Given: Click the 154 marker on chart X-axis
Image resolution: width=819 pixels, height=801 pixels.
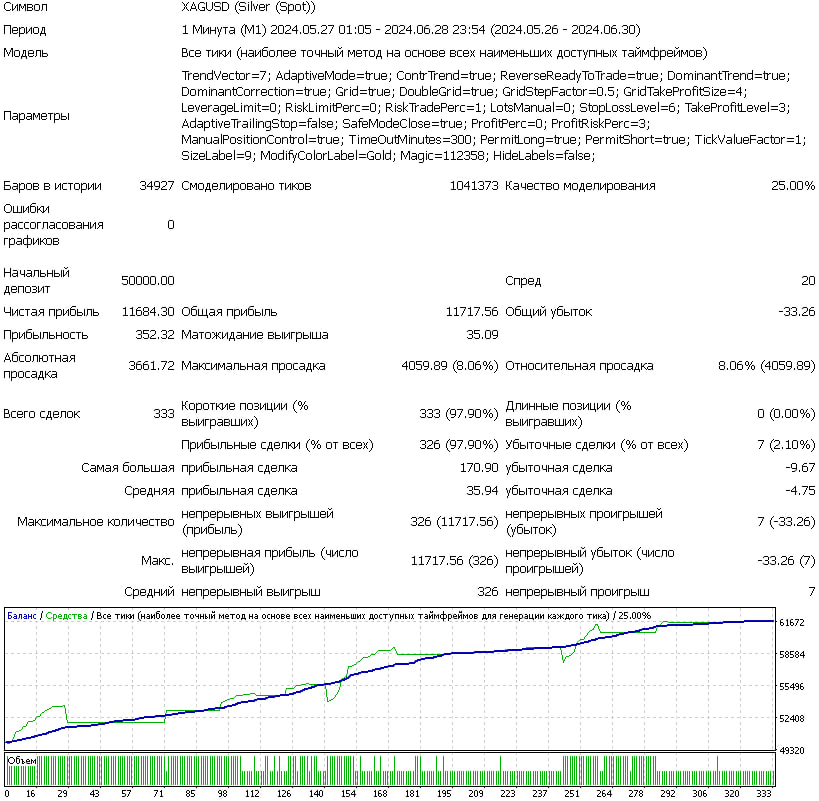Looking at the screenshot, I should pos(348,792).
